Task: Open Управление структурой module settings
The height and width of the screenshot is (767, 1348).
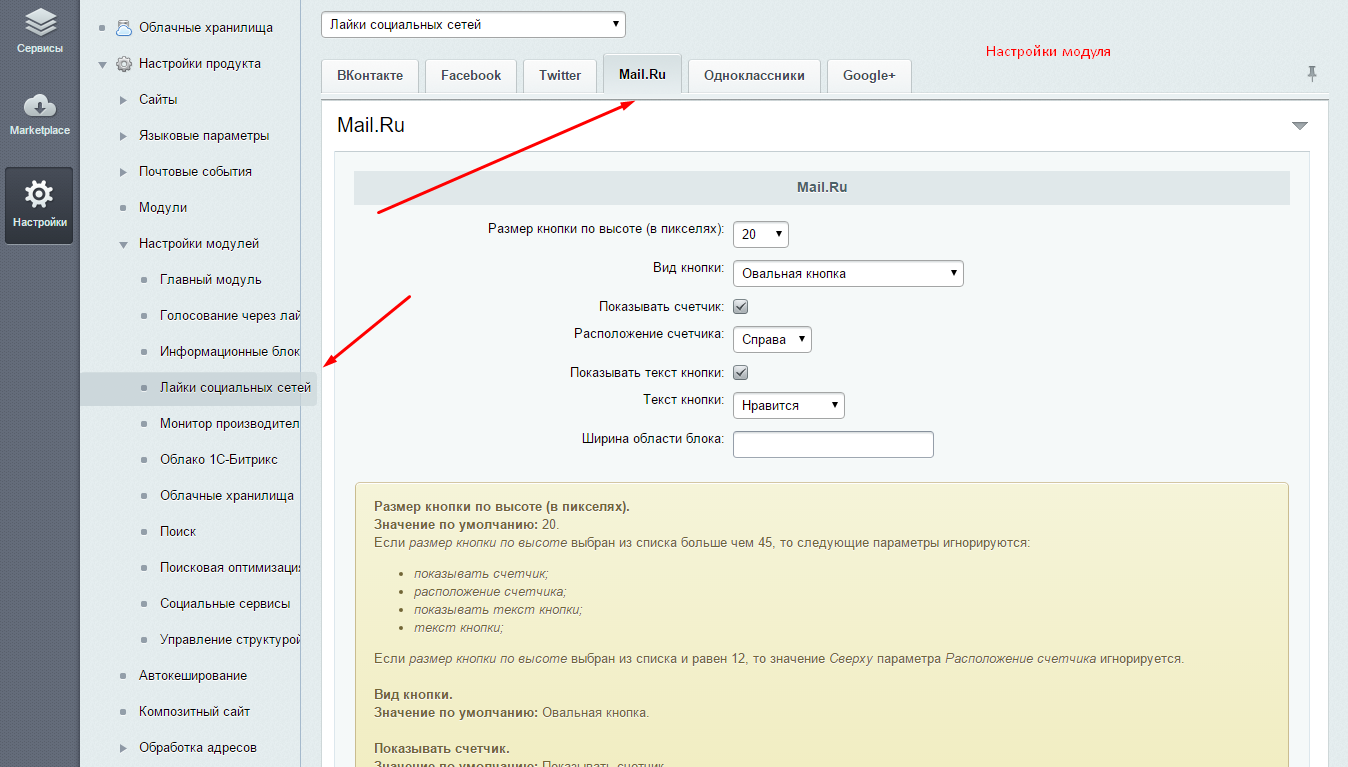Action: coord(230,639)
